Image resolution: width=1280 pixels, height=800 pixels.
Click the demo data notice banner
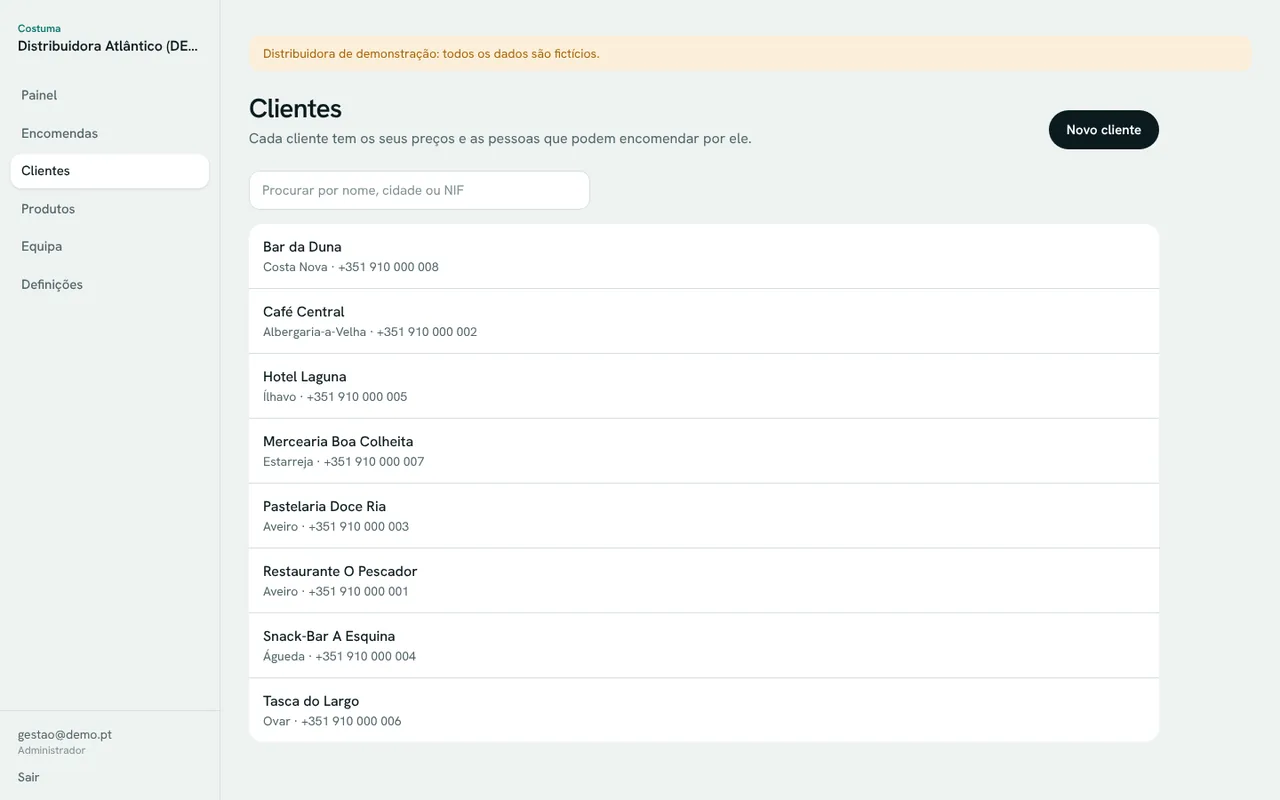tap(750, 54)
